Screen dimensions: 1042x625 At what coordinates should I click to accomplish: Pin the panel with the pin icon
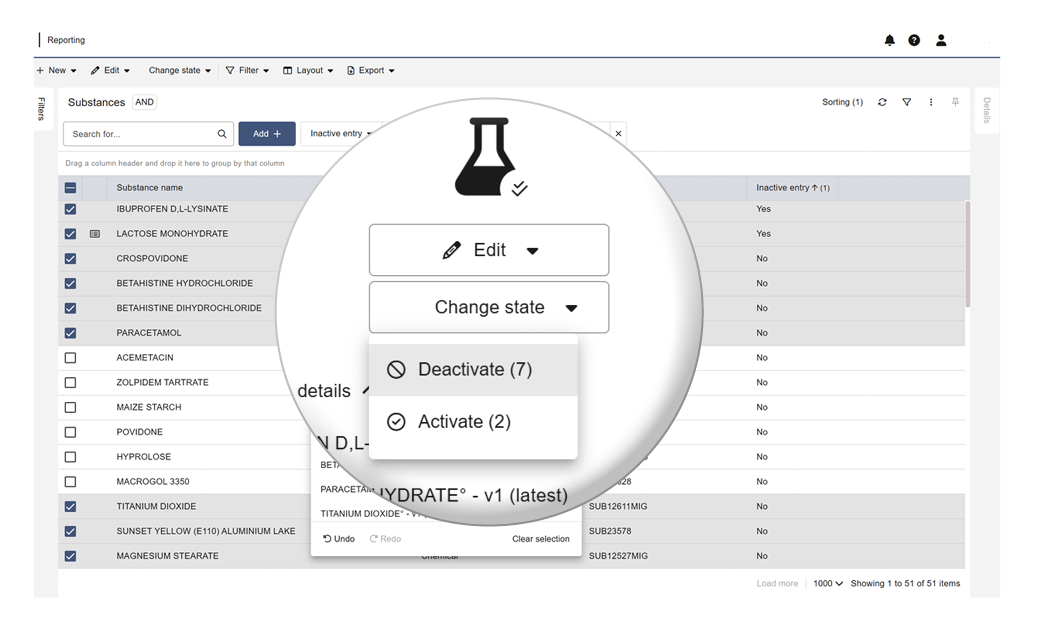pos(955,102)
